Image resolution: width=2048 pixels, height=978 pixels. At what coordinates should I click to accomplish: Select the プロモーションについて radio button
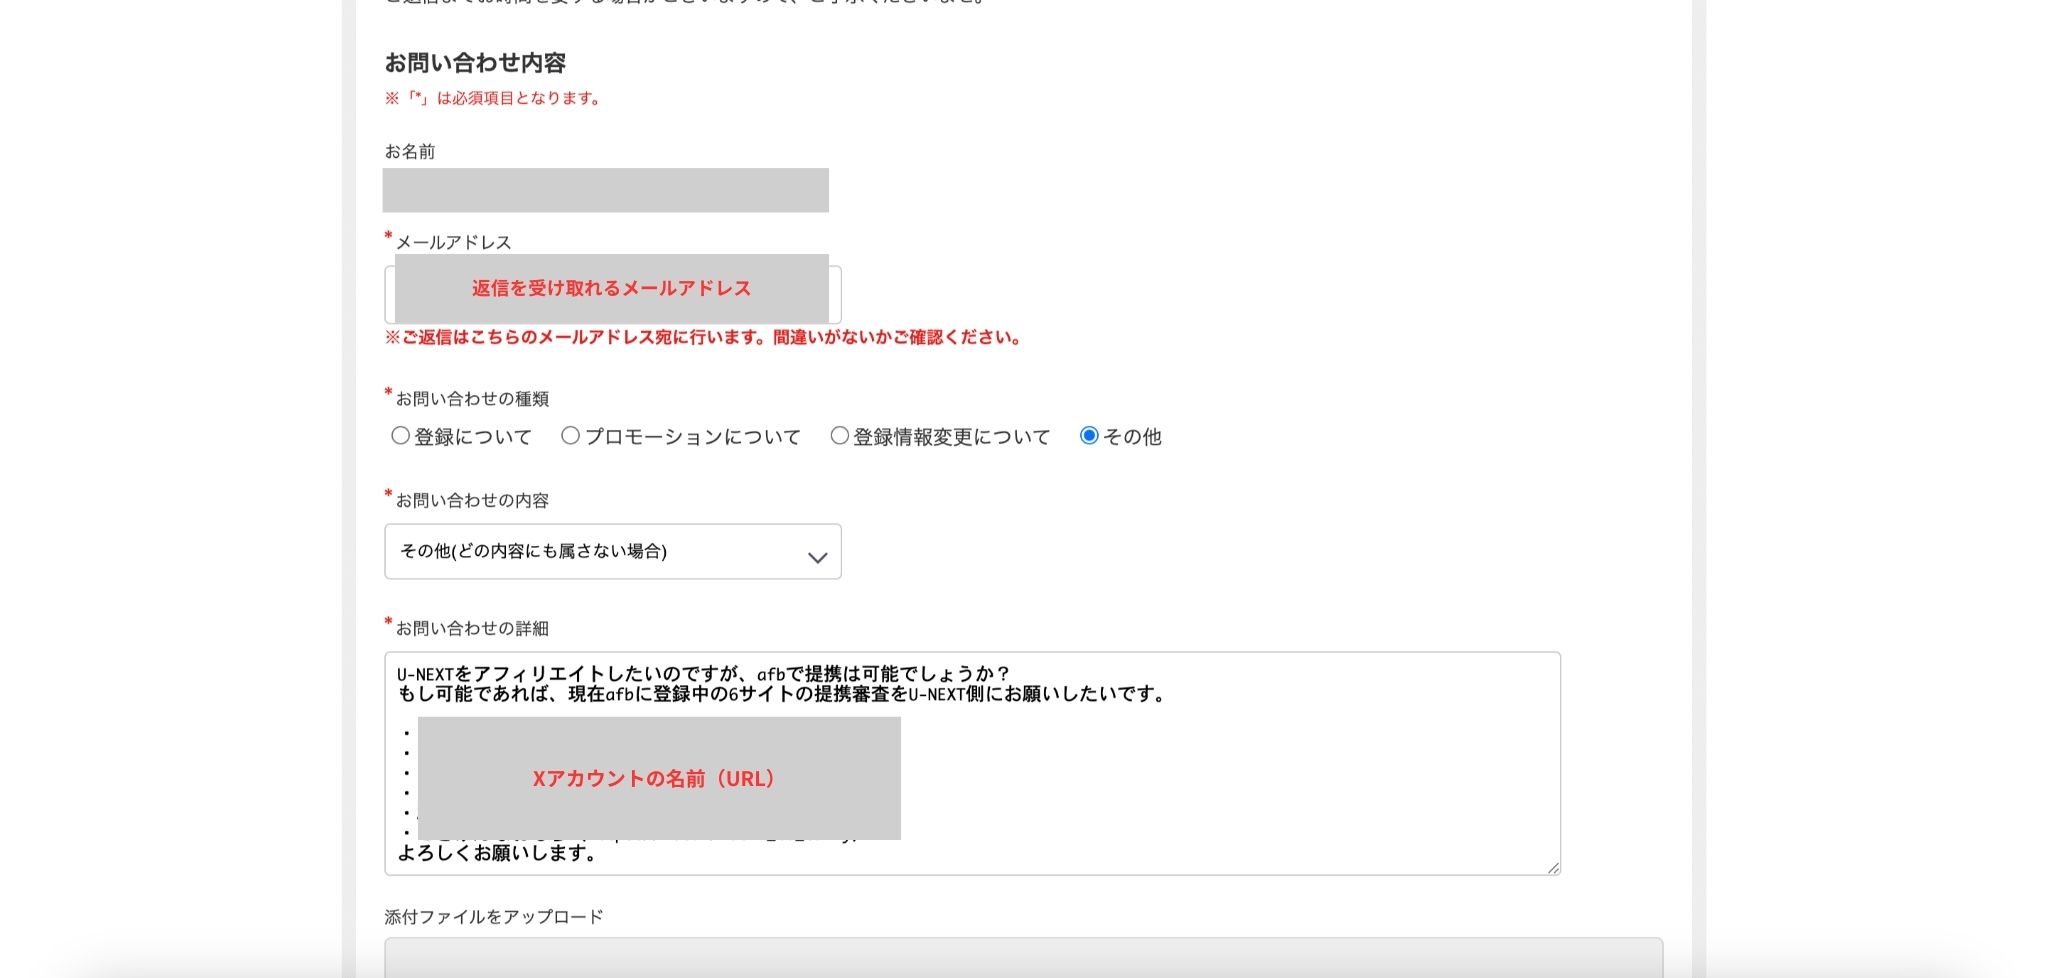571,436
